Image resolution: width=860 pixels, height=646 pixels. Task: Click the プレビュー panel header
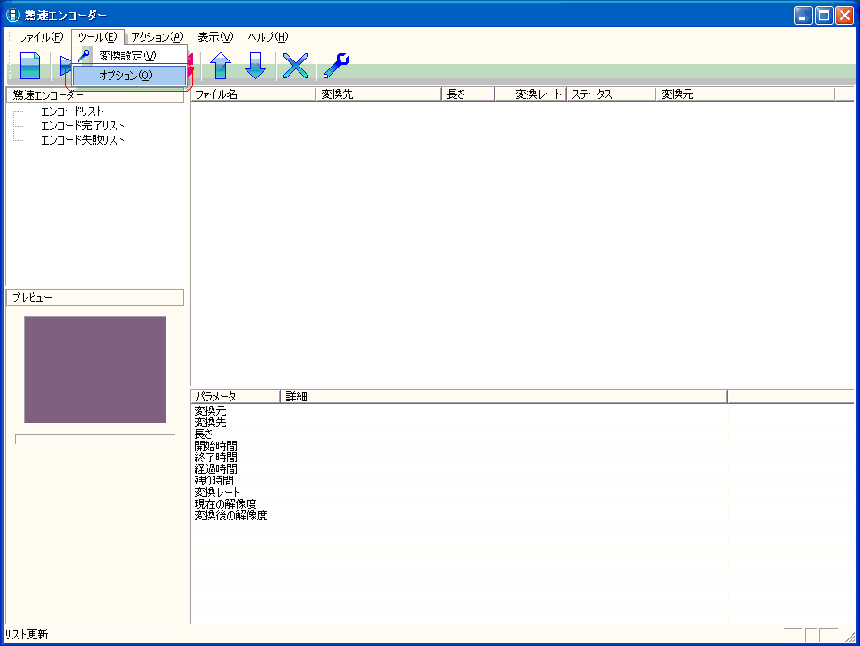point(95,297)
